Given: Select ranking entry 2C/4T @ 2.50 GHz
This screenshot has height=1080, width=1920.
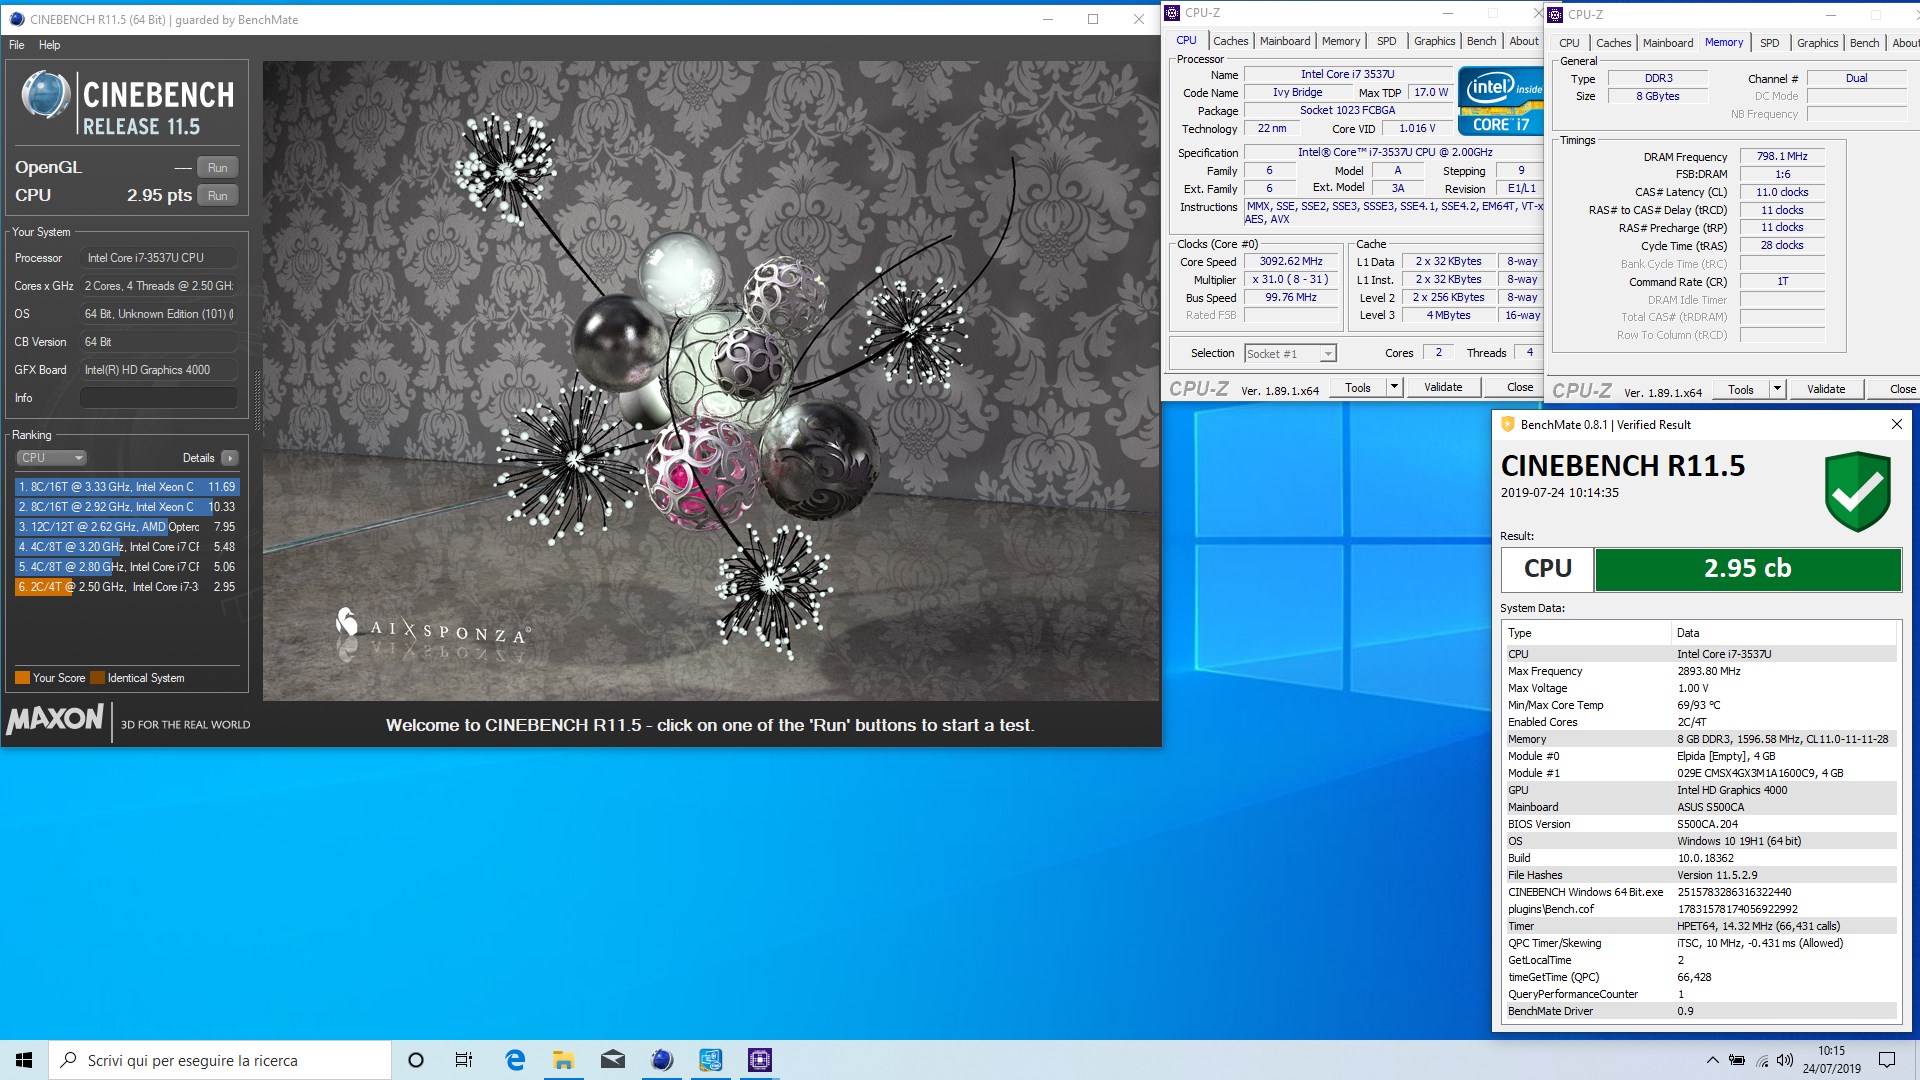Looking at the screenshot, I should (126, 587).
